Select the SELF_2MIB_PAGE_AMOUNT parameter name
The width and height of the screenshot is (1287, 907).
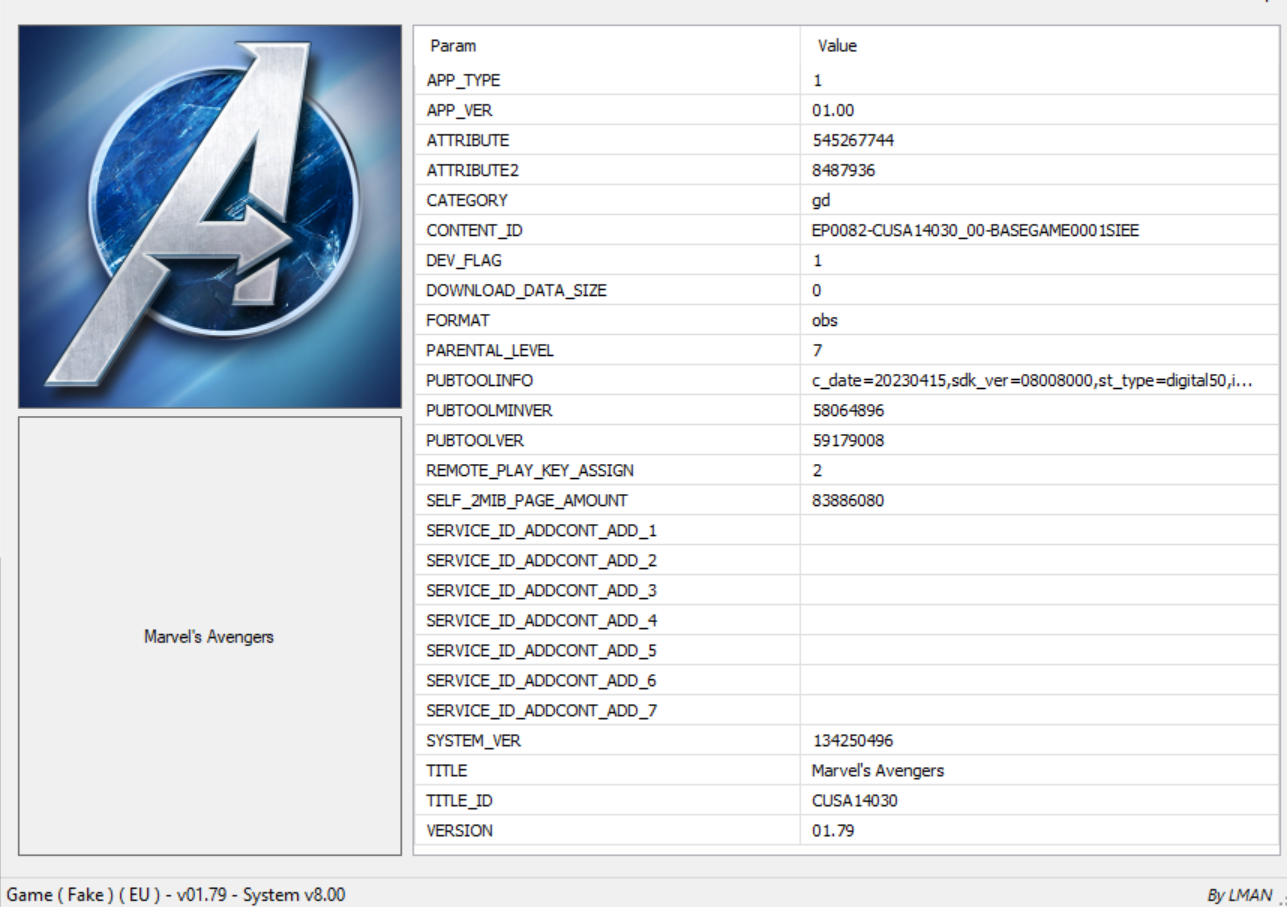526,501
